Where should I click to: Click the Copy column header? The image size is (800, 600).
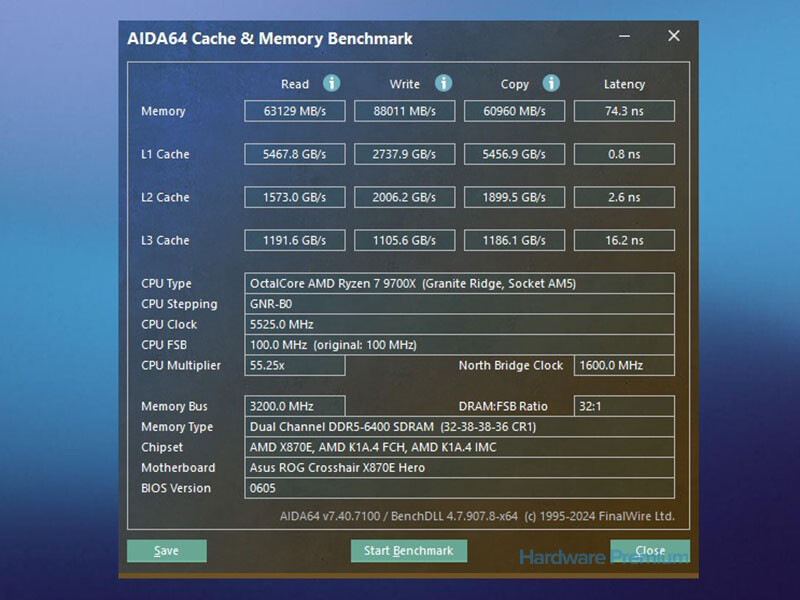pos(514,84)
